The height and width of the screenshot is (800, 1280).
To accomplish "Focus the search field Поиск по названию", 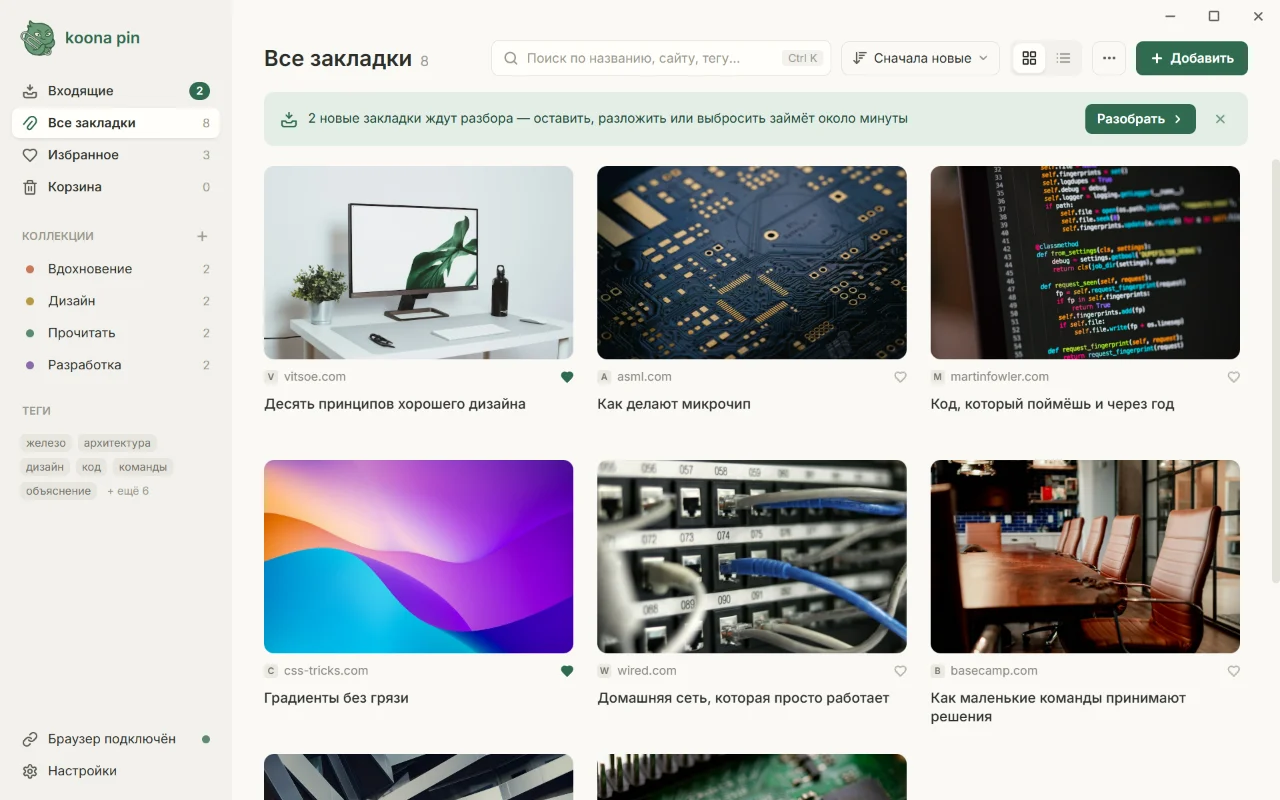I will click(x=661, y=58).
